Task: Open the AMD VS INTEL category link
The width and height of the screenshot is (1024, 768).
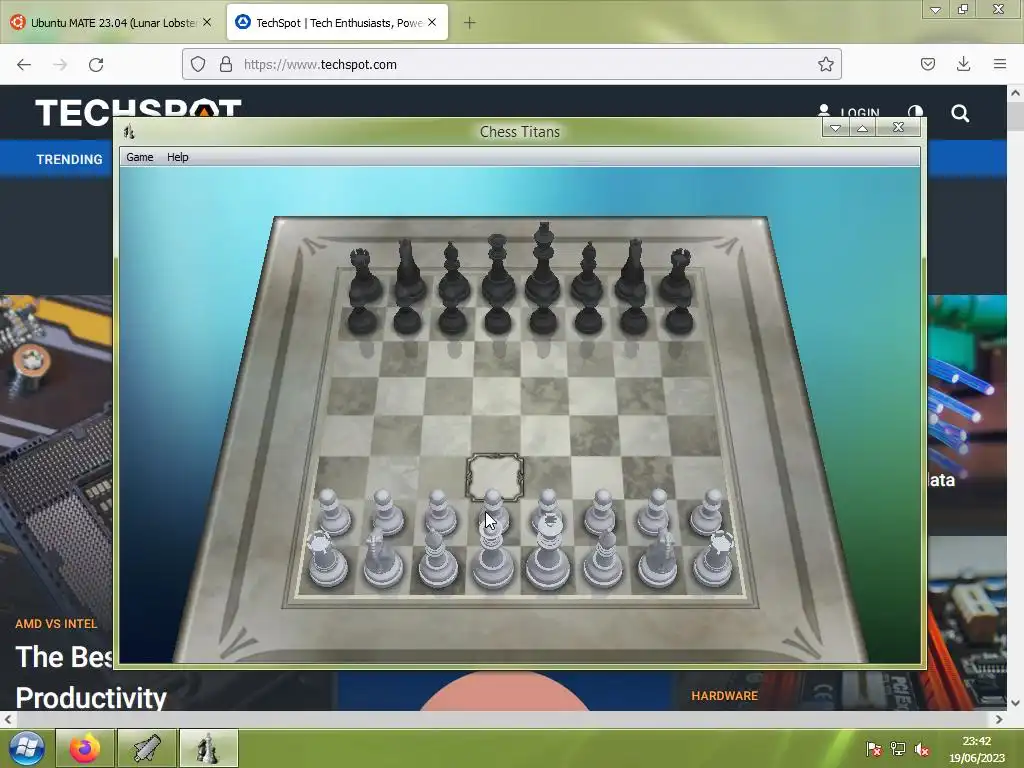Action: pyautogui.click(x=56, y=624)
